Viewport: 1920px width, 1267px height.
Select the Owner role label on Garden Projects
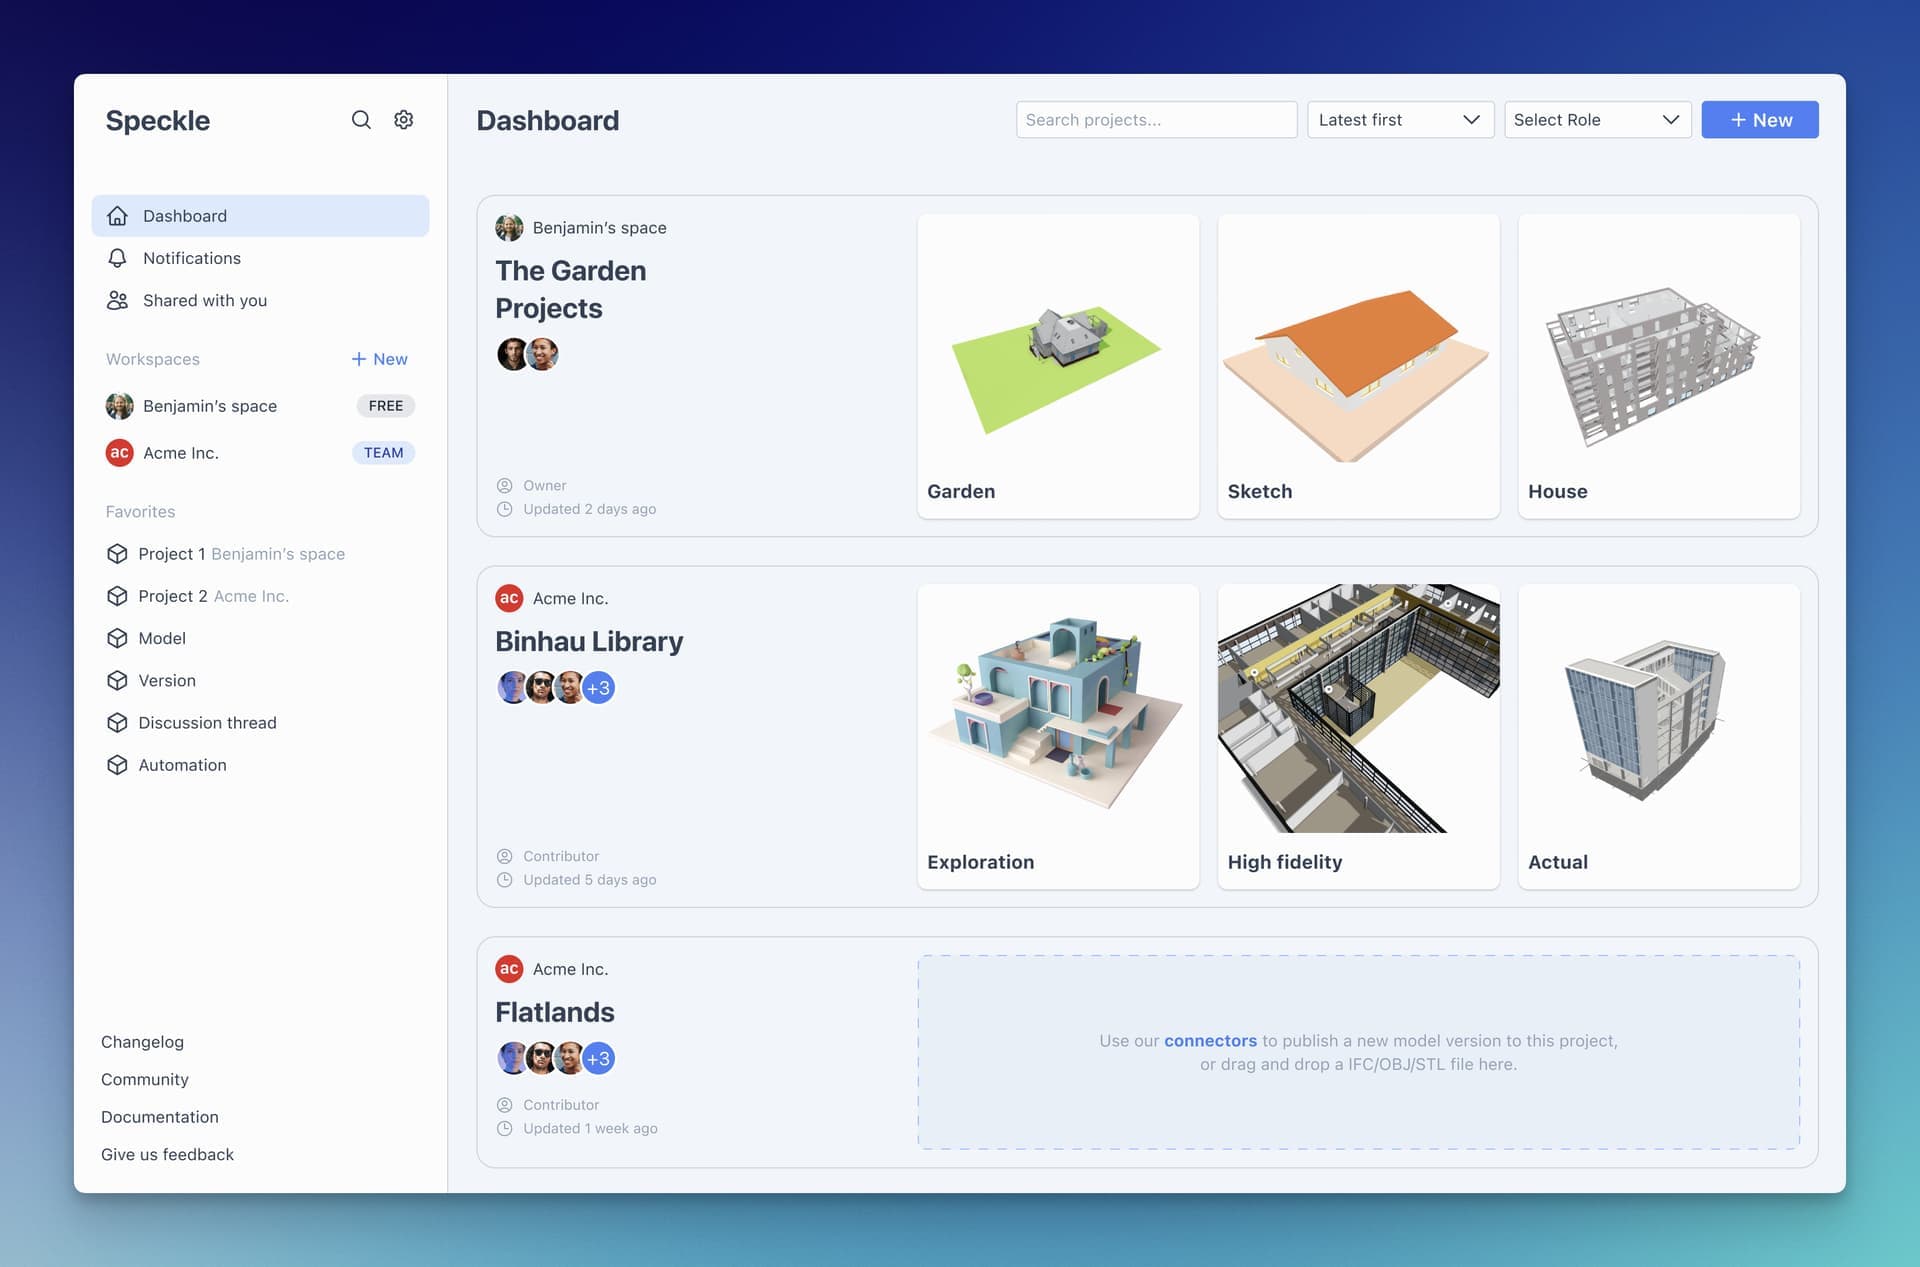[544, 485]
